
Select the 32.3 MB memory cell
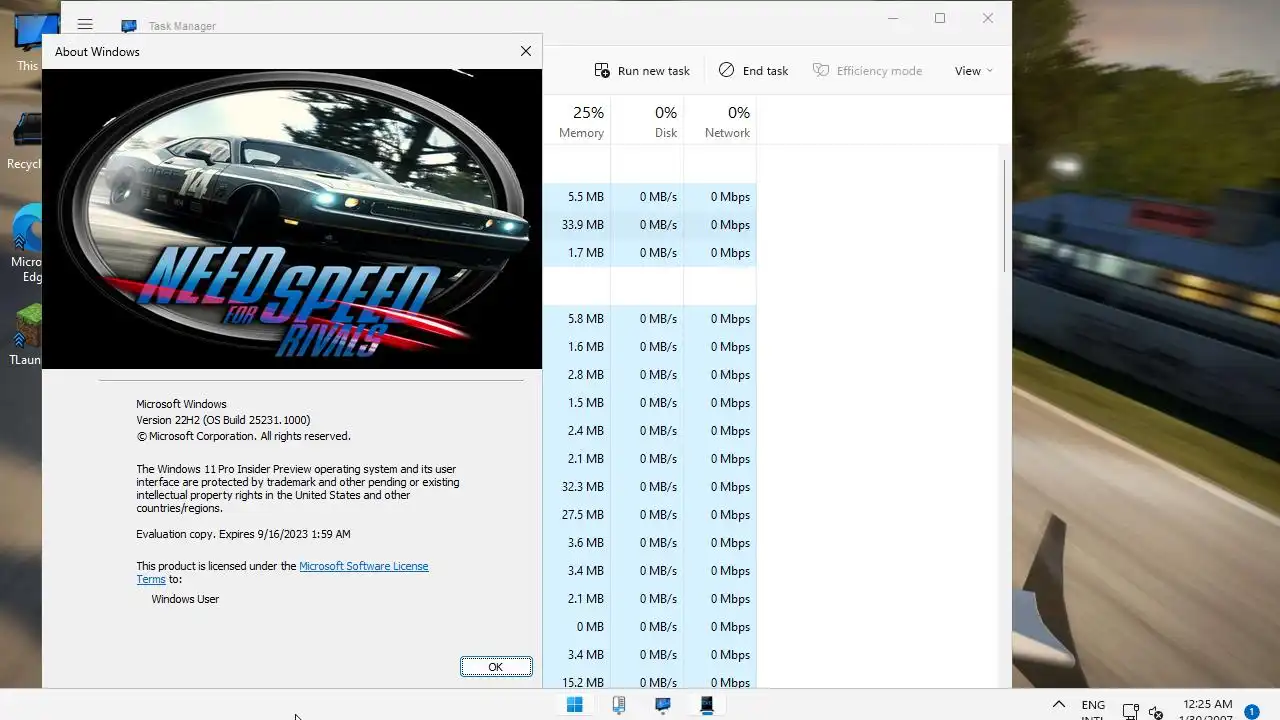[577, 487]
